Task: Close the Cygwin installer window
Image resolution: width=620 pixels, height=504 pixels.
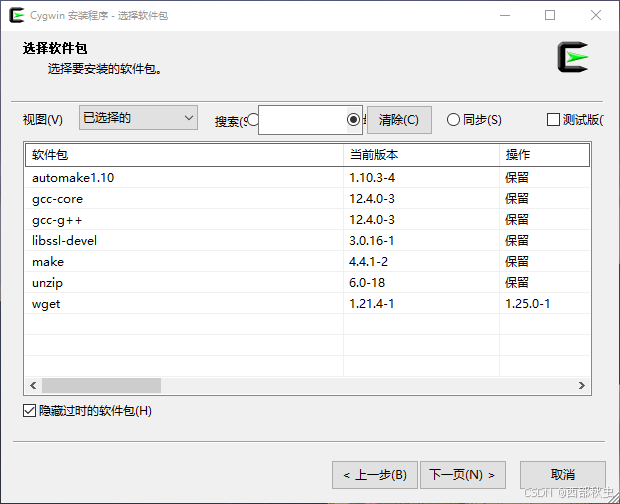Action: point(595,15)
